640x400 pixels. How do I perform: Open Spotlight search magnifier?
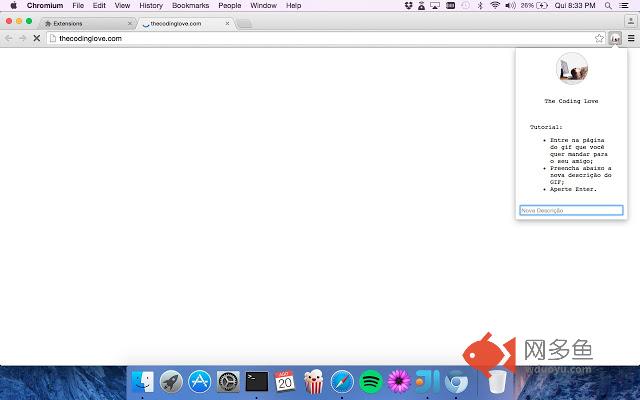[x=608, y=5]
